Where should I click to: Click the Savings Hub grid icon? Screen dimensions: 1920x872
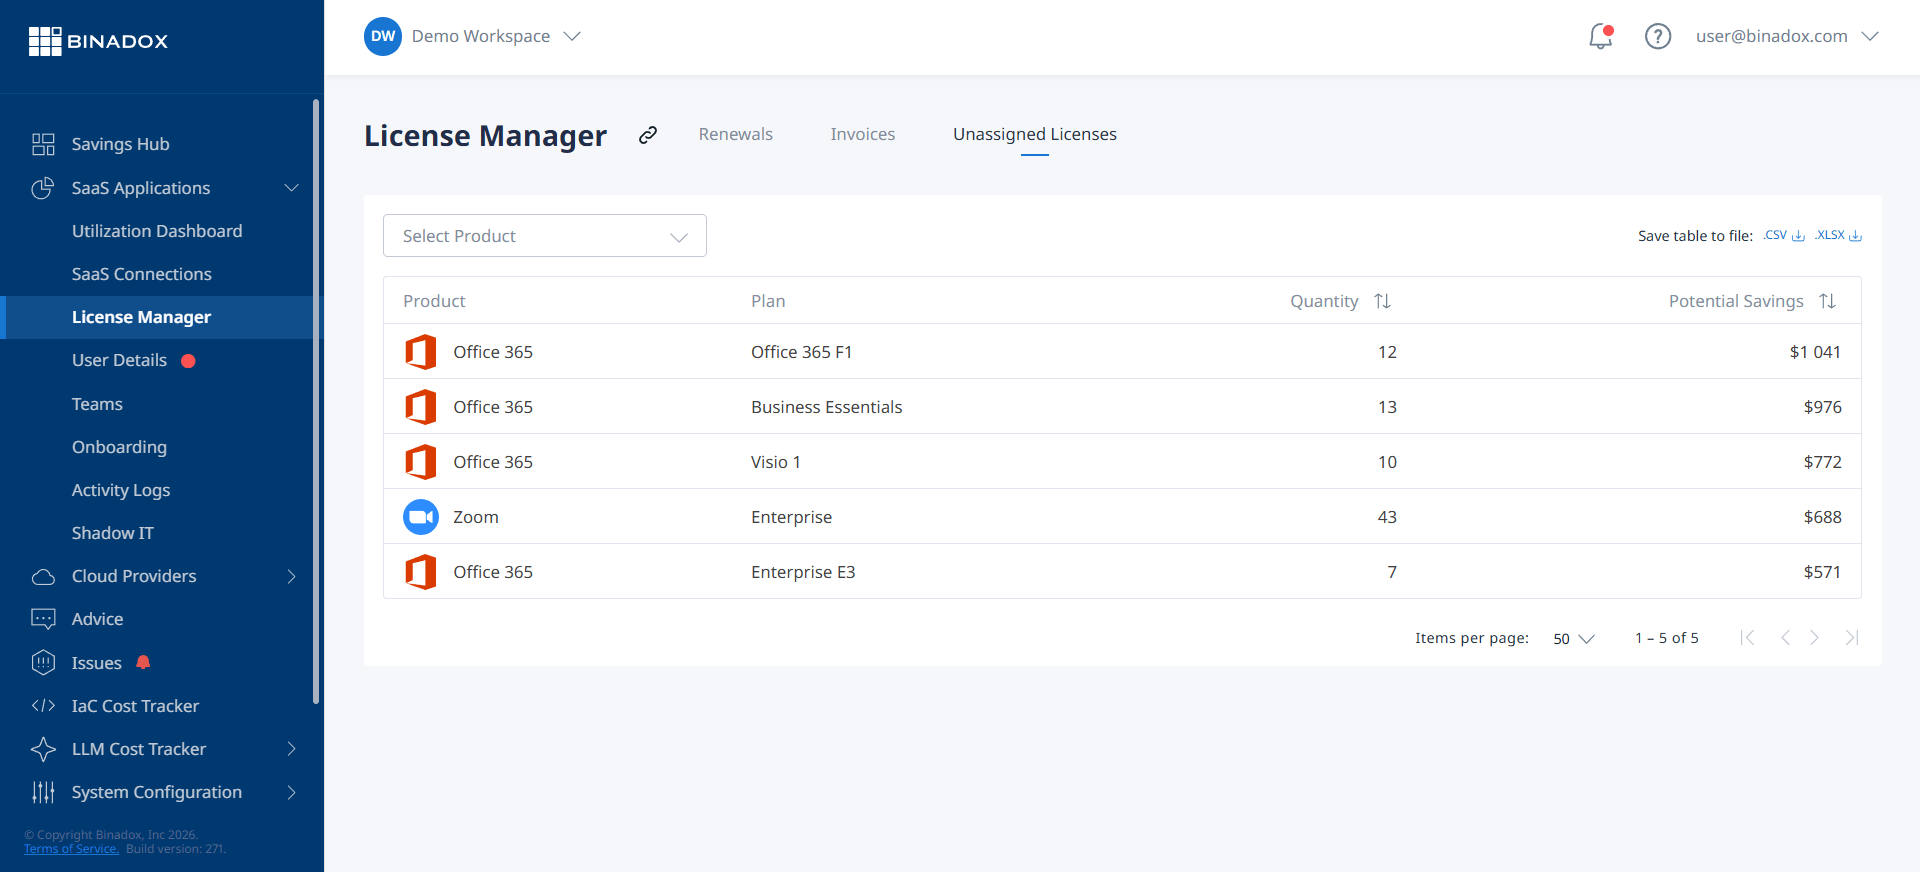click(43, 144)
